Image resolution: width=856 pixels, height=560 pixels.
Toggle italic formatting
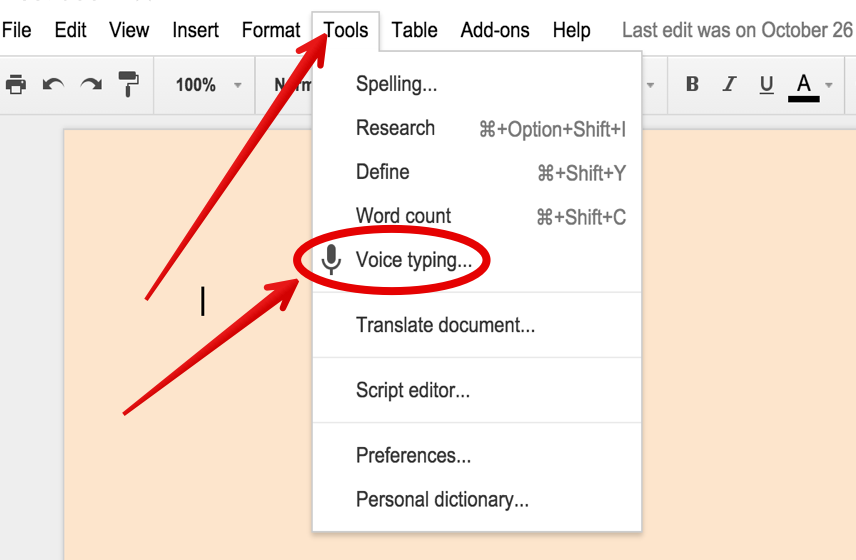pyautogui.click(x=729, y=85)
